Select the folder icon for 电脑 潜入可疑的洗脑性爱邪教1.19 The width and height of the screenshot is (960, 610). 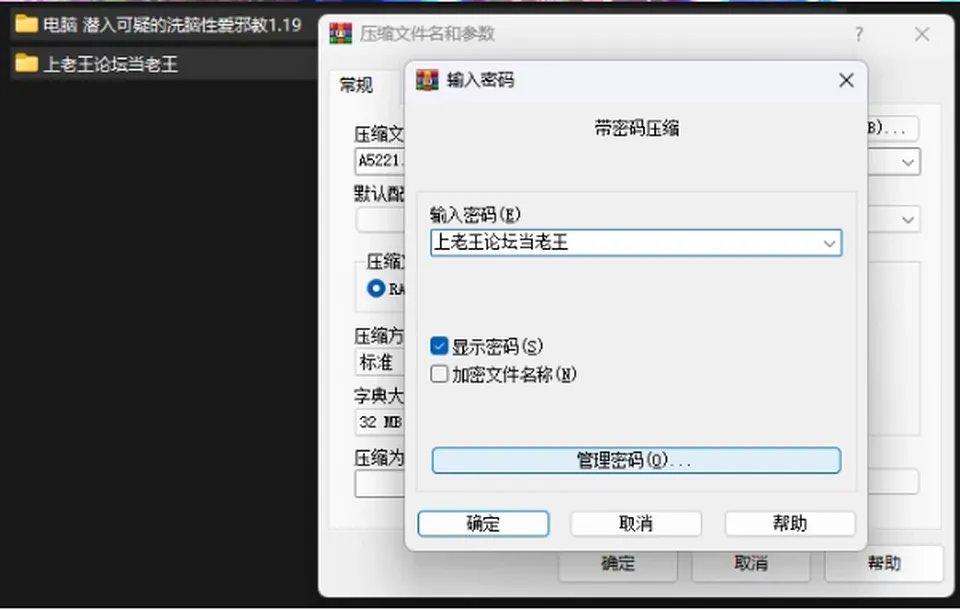[26, 24]
